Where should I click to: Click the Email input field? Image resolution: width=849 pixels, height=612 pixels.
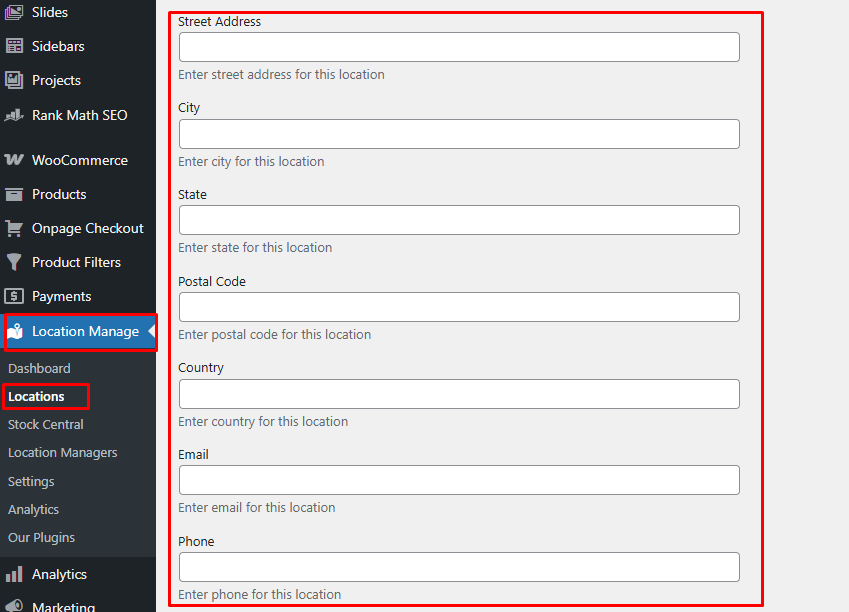point(459,480)
